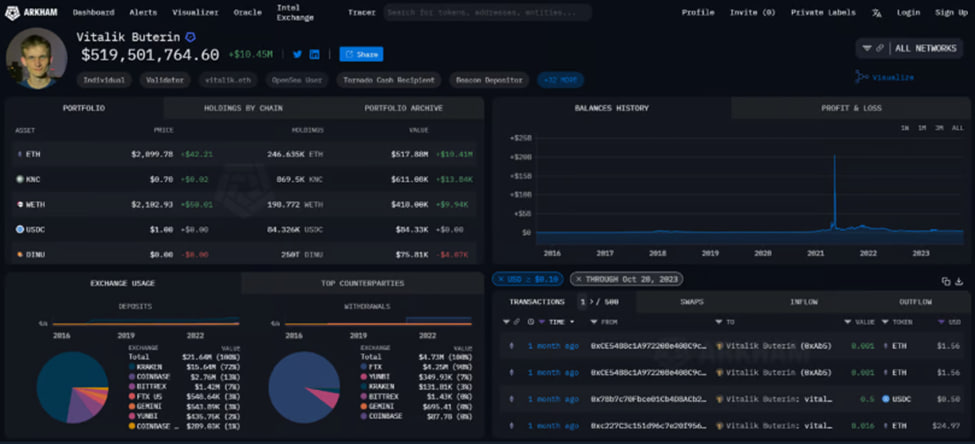Set balance chart range to 1W

905,128
